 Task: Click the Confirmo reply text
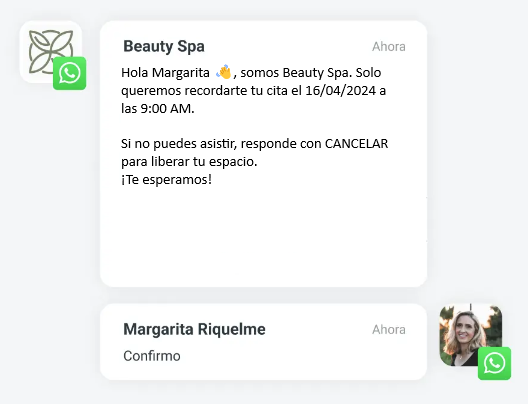pos(152,356)
